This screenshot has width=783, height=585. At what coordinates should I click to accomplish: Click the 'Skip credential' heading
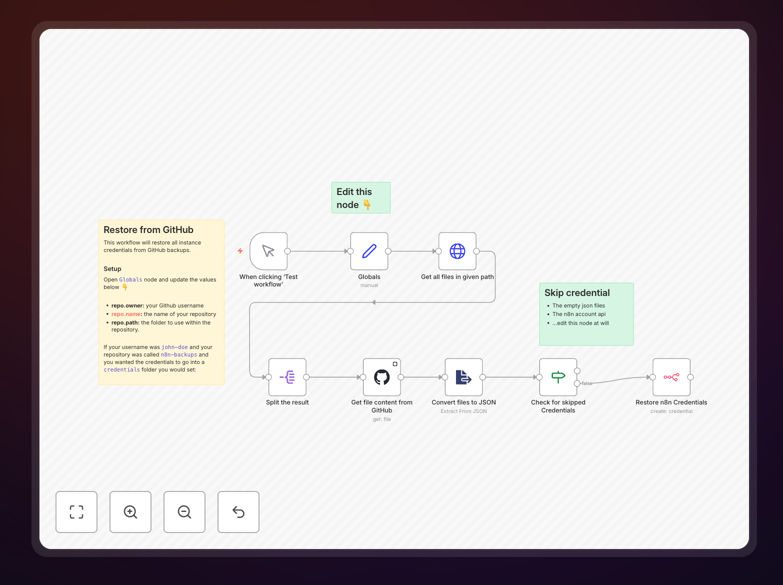577,293
